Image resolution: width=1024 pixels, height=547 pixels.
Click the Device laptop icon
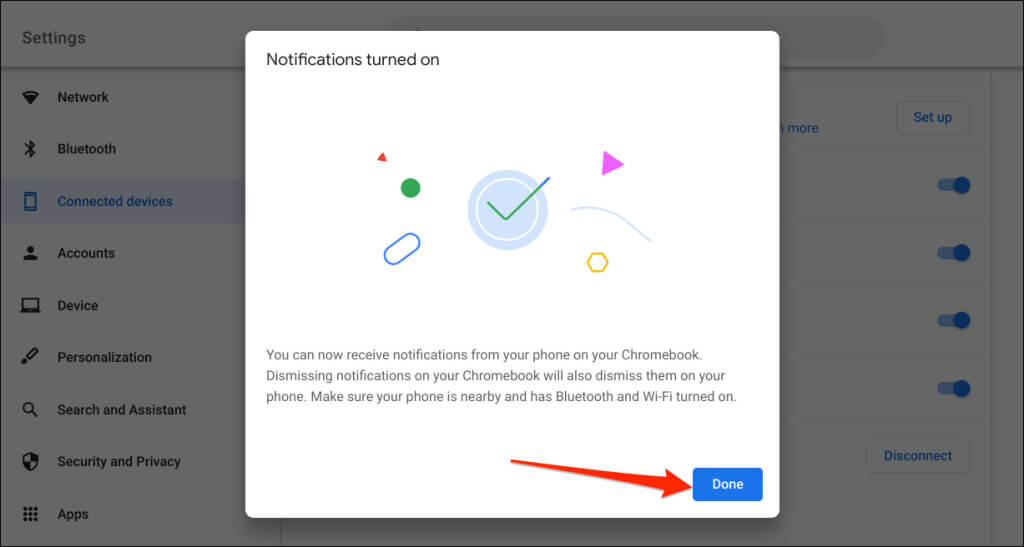tap(30, 305)
